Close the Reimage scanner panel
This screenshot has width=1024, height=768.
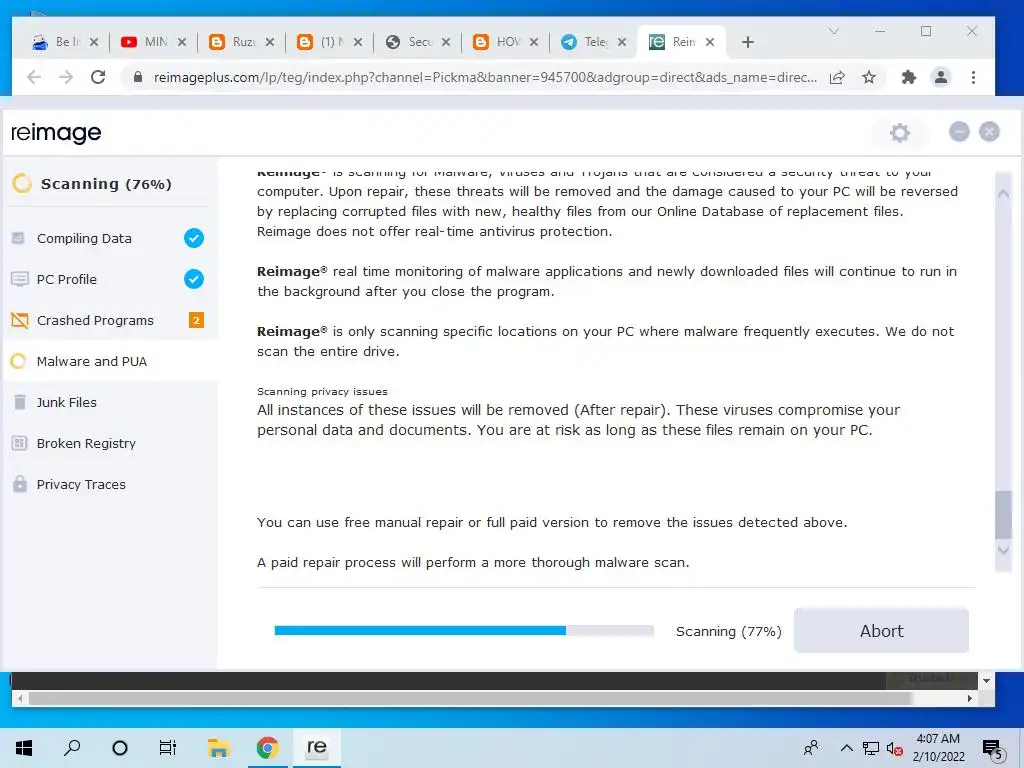pyautogui.click(x=989, y=132)
